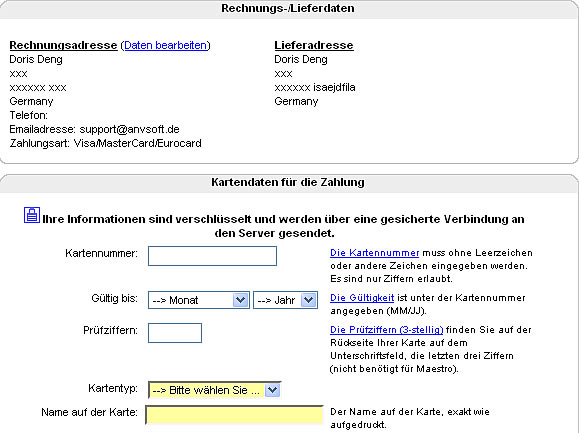The image size is (579, 433).
Task: Expand the Monat expiry dropdown
Action: (199, 300)
